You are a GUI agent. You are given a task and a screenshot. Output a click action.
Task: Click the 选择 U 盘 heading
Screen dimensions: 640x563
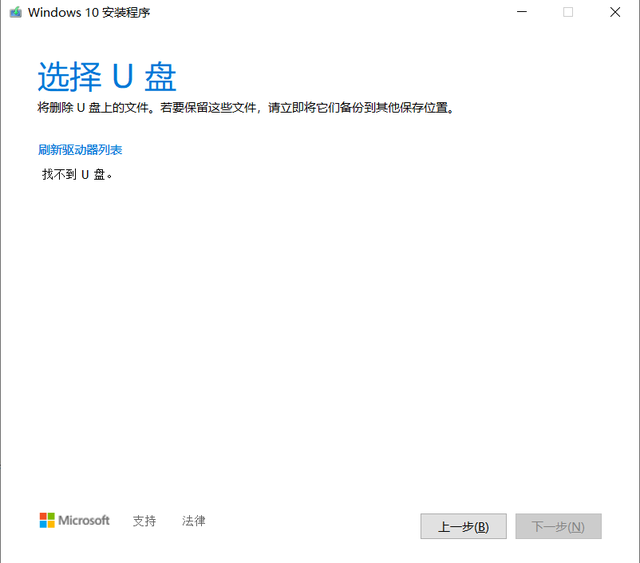[107, 77]
